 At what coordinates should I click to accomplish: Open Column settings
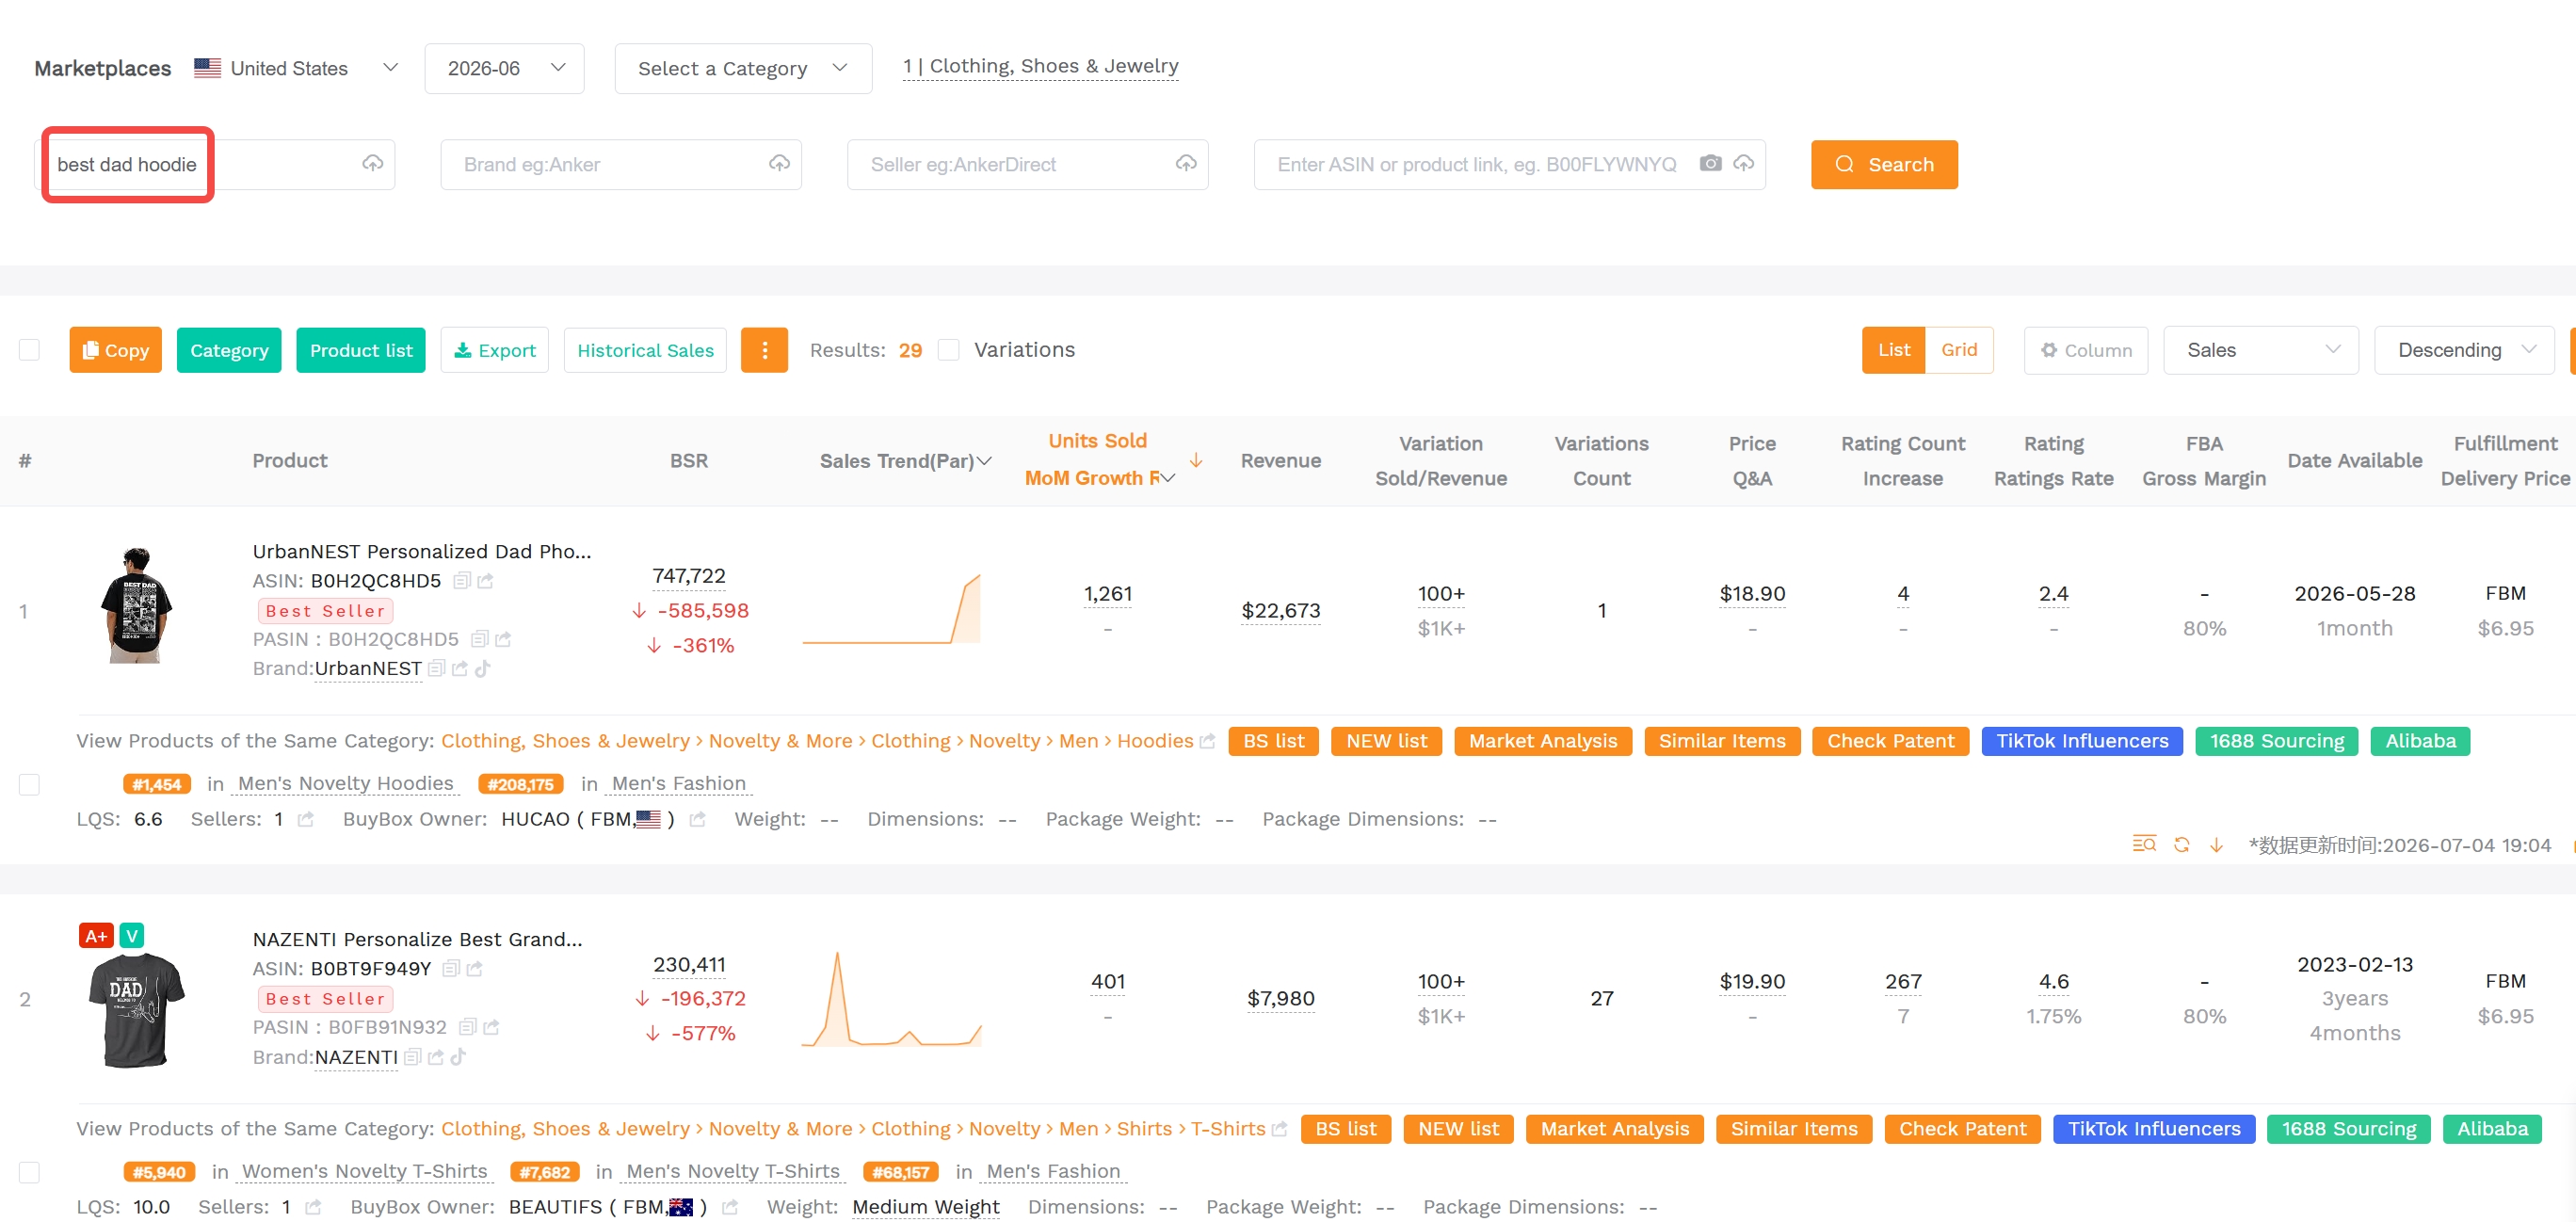click(x=2086, y=350)
